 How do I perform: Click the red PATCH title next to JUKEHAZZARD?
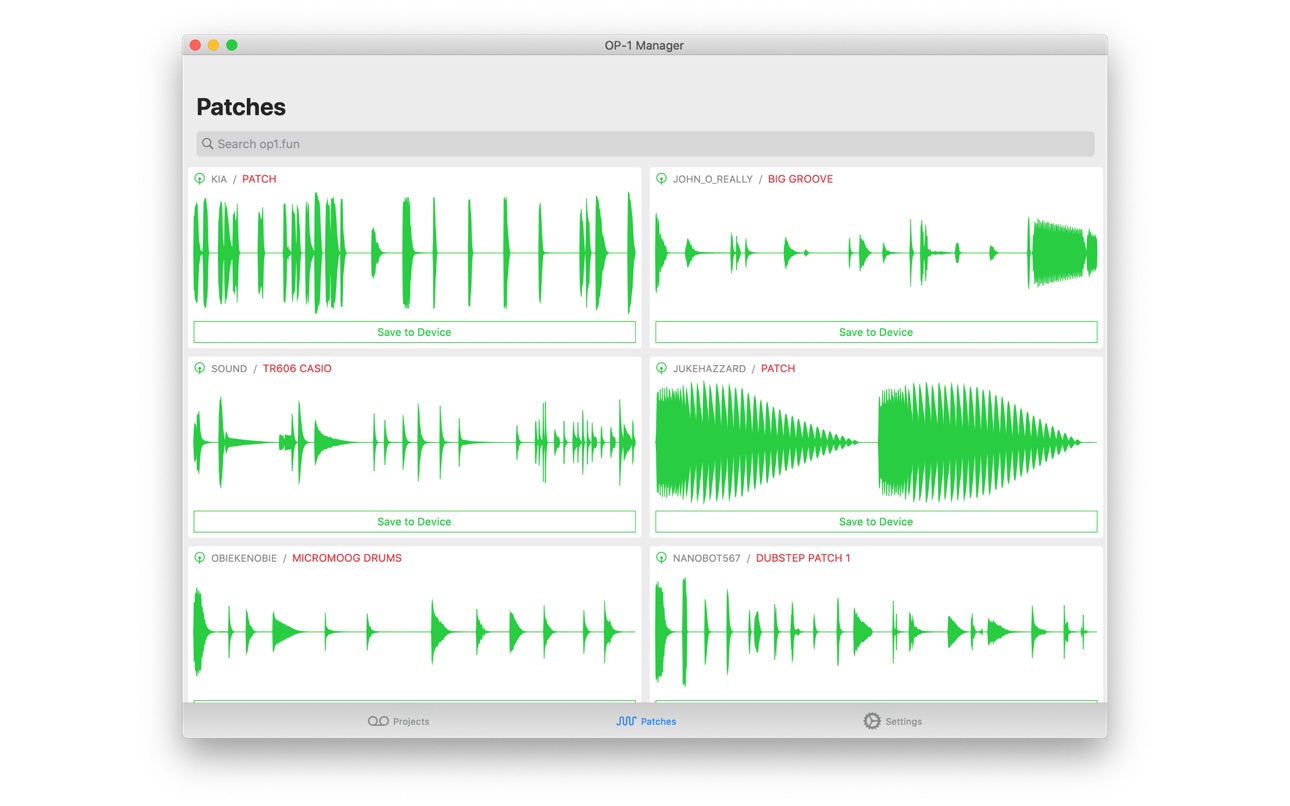pos(778,369)
